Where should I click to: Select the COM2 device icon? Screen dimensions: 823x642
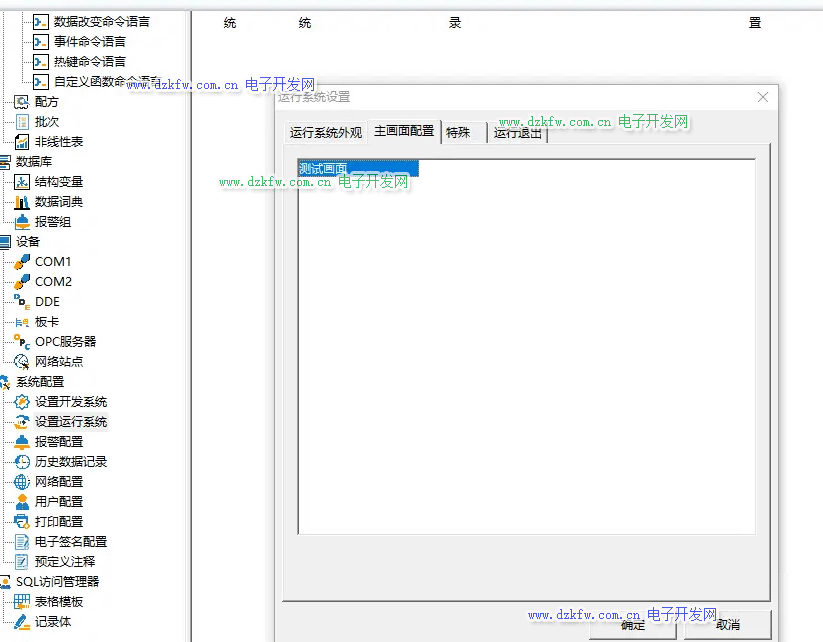coord(22,282)
